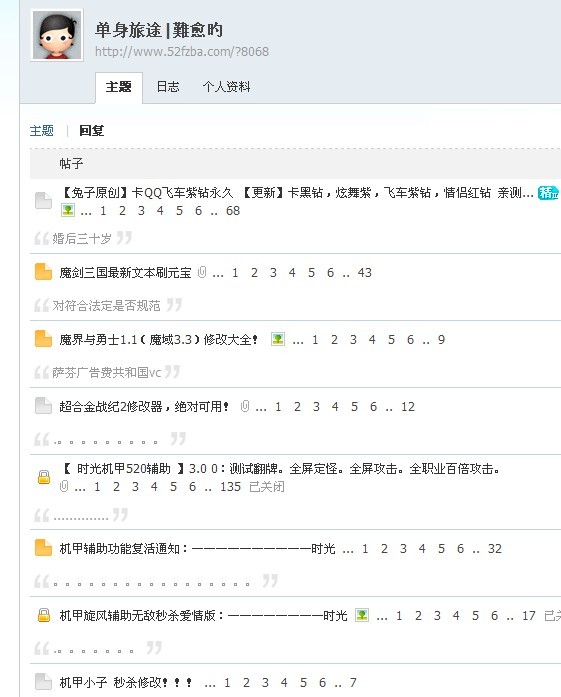This screenshot has height=697, width=561.
Task: Click folder icon beside 魔剑三国最新文本刷元宝
Action: (44, 272)
